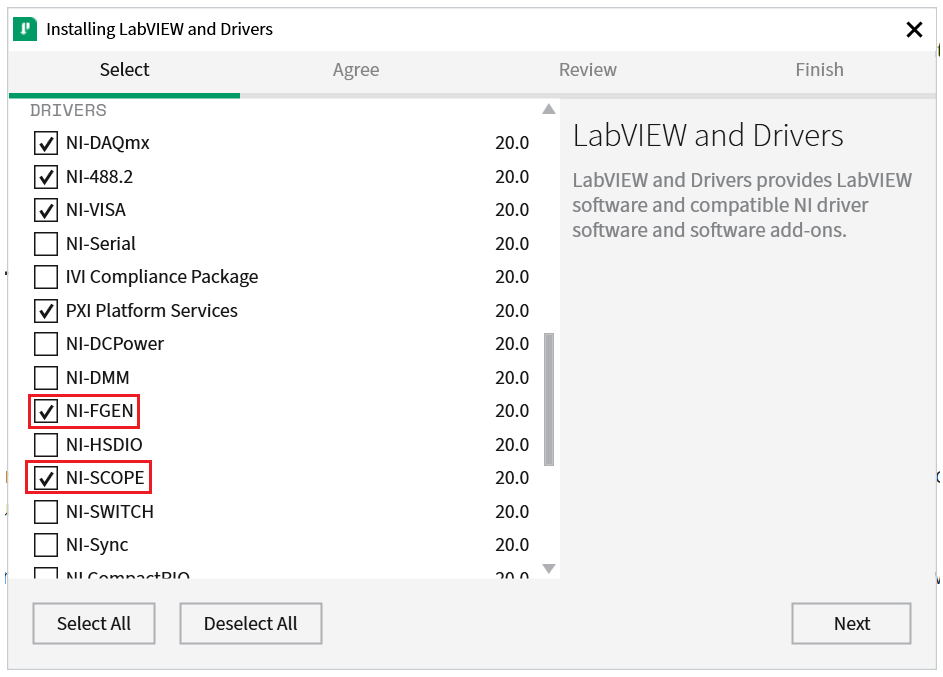Viewport: 943px width, 677px height.
Task: Click the driver list scroll up arrow
Action: click(x=548, y=109)
